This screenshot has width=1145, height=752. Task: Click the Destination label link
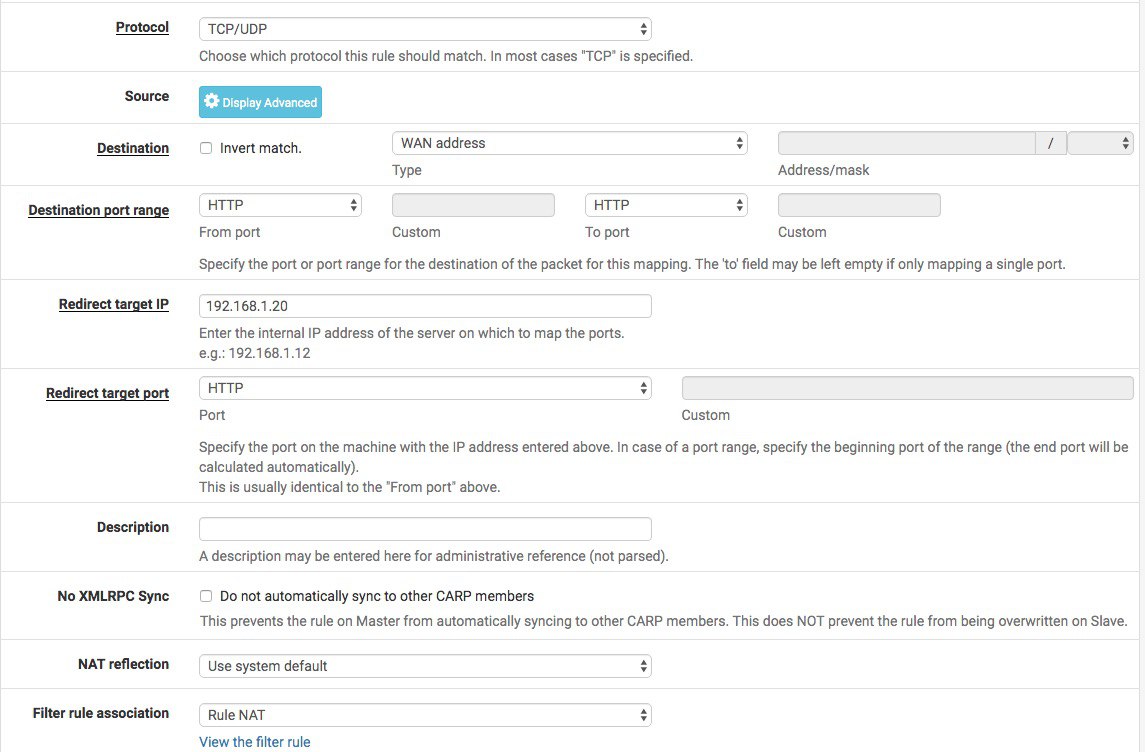click(133, 148)
